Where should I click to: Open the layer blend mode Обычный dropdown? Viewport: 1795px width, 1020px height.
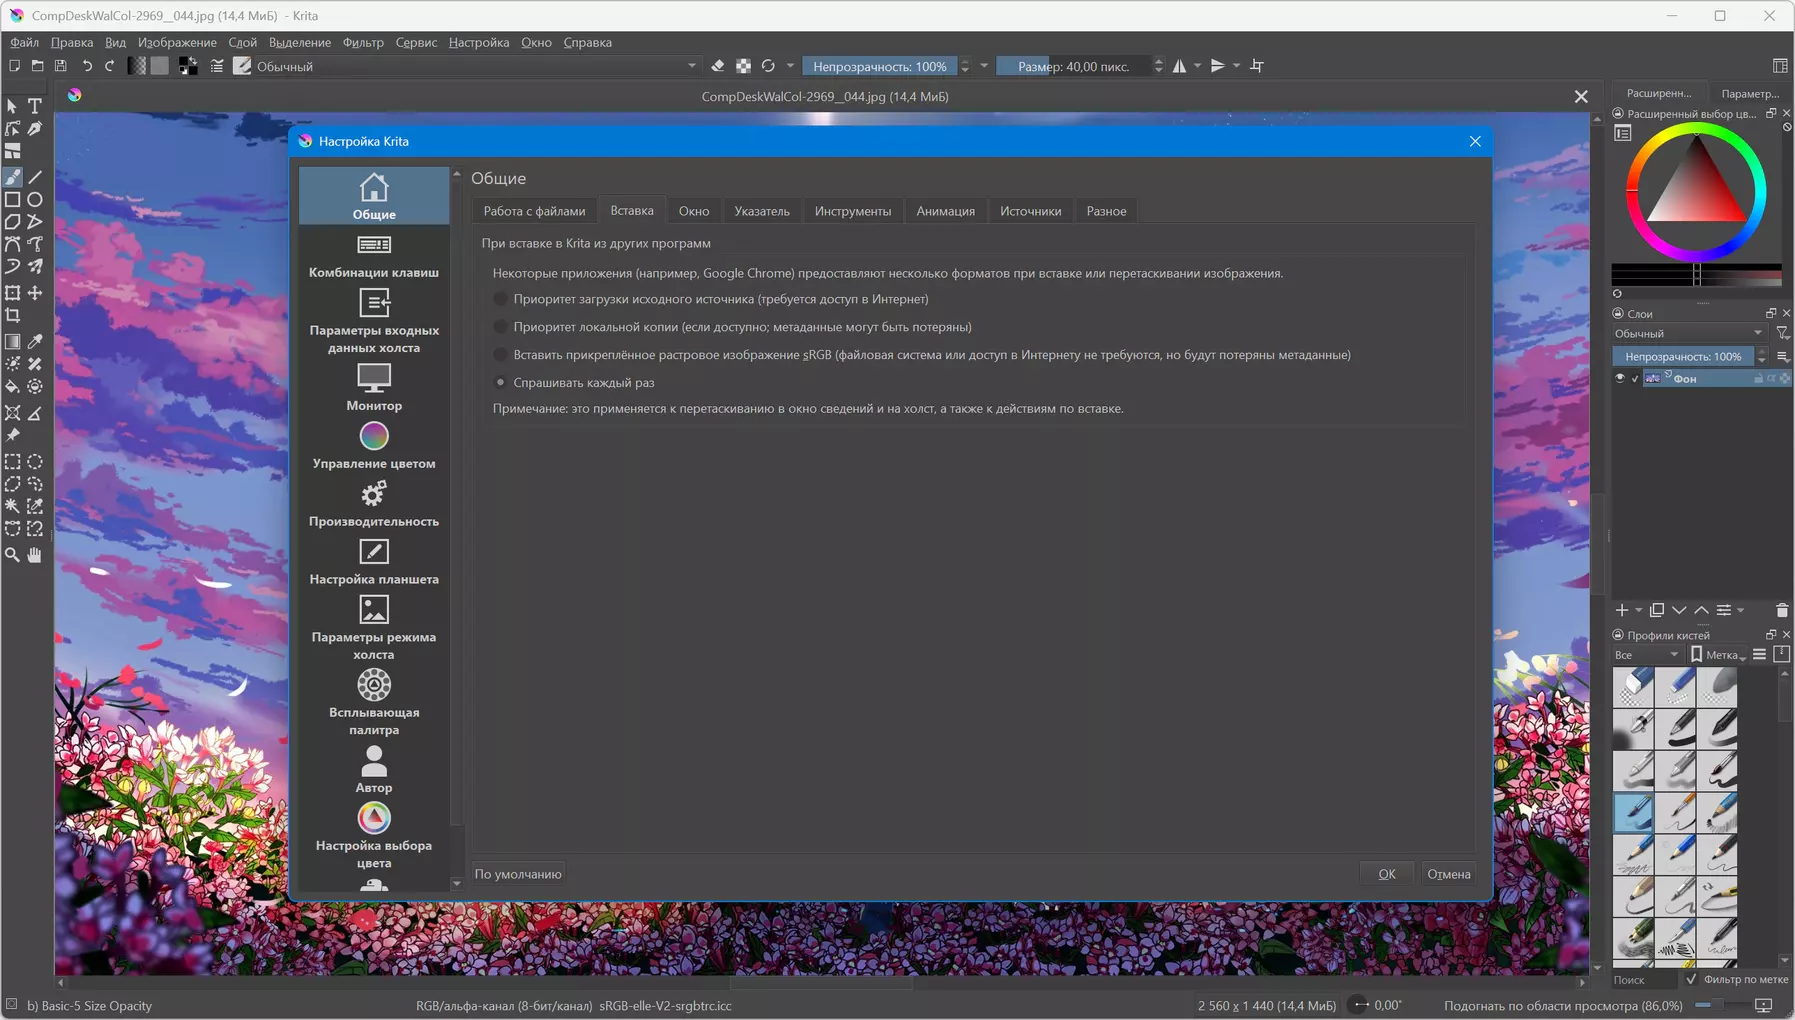pos(1689,333)
